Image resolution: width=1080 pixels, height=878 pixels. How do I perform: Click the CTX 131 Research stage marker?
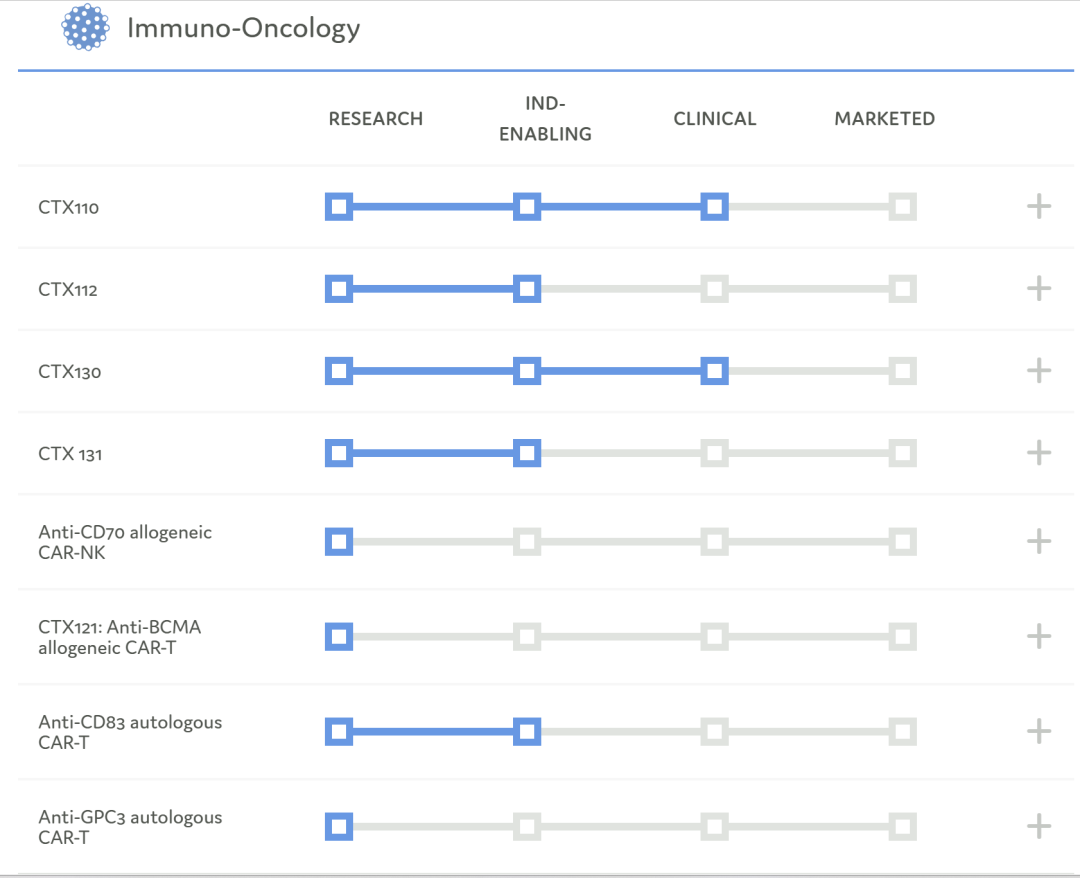tap(339, 453)
